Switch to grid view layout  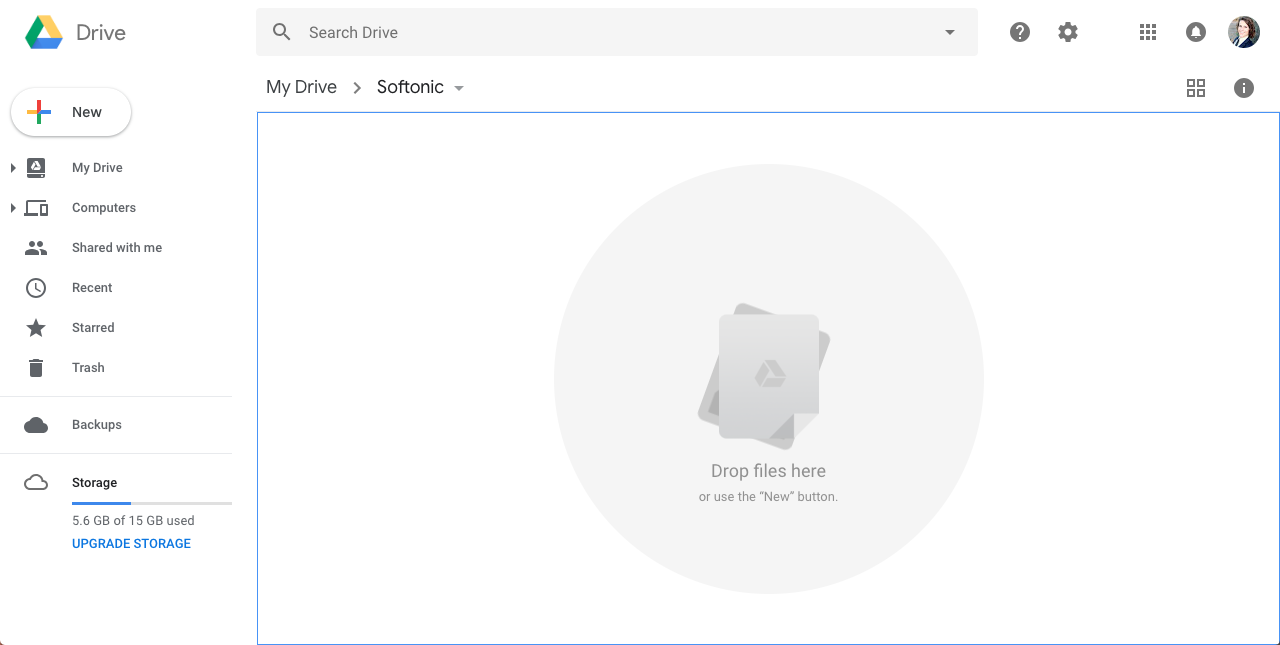pos(1196,88)
